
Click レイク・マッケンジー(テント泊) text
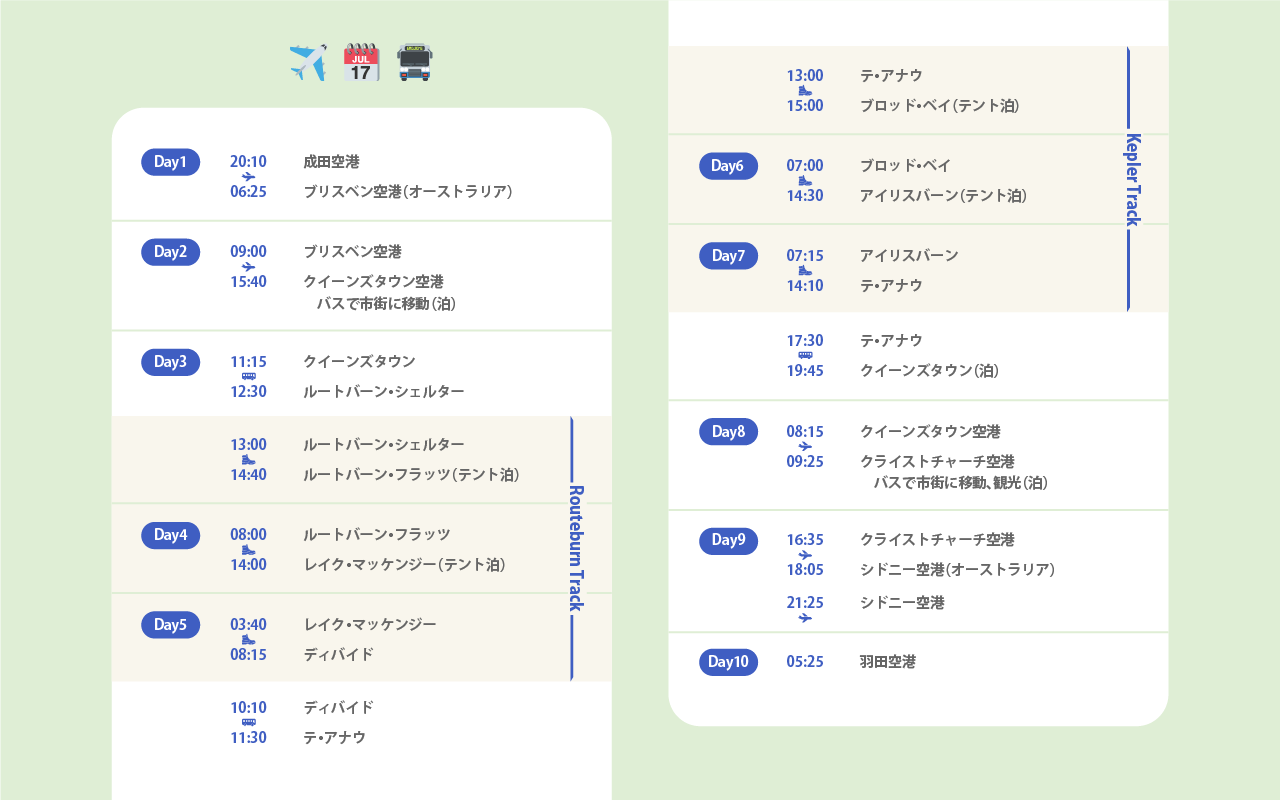click(x=404, y=565)
